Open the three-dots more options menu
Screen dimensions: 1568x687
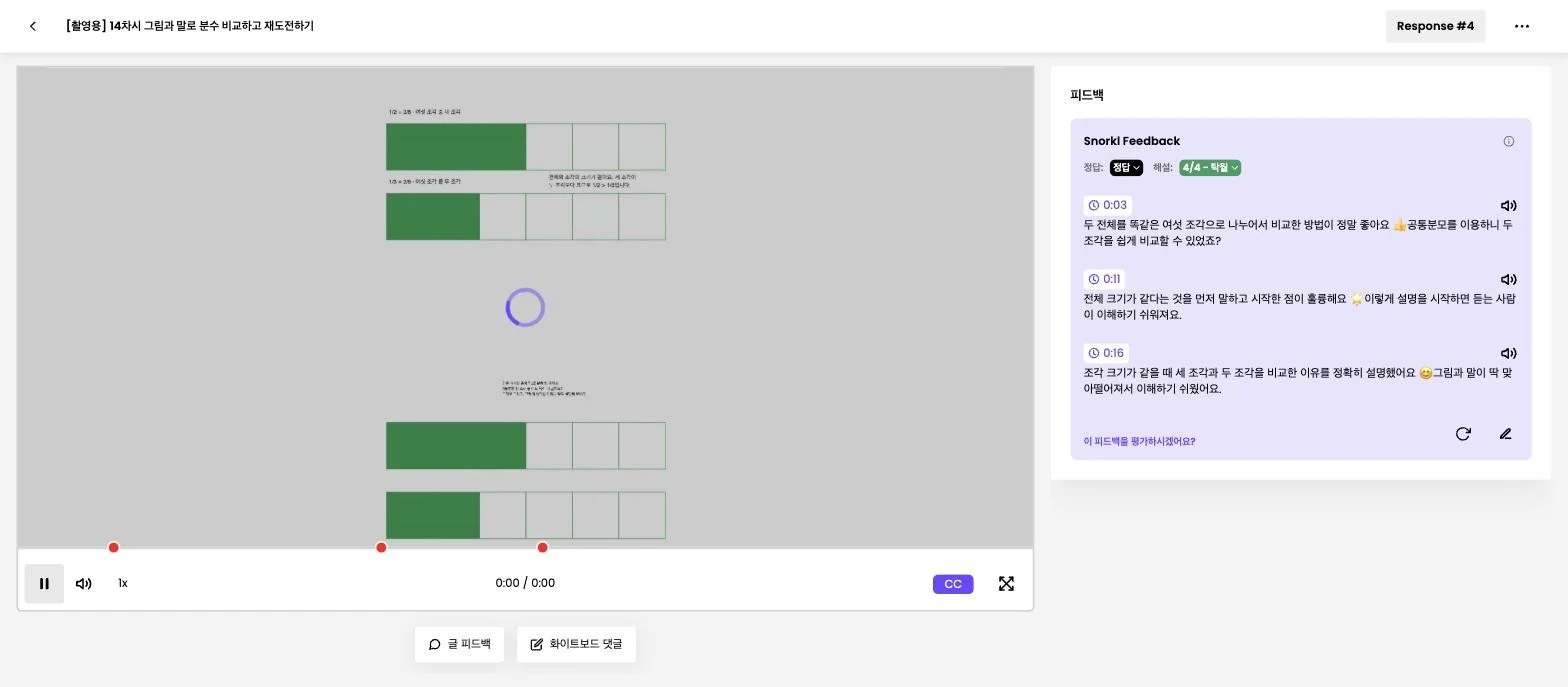(x=1522, y=26)
